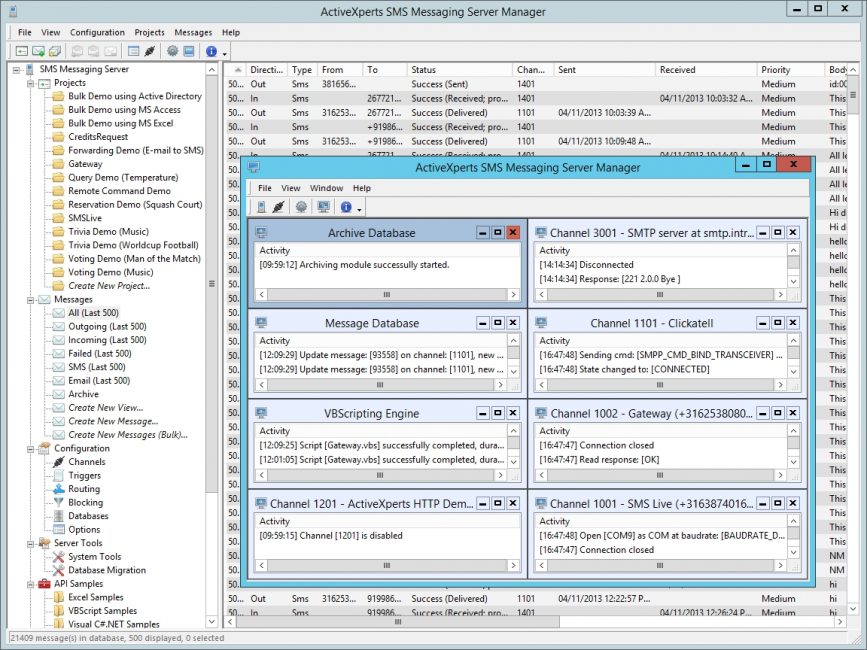Click the tree panel scroll-down arrow
The image size is (867, 650).
coord(212,622)
